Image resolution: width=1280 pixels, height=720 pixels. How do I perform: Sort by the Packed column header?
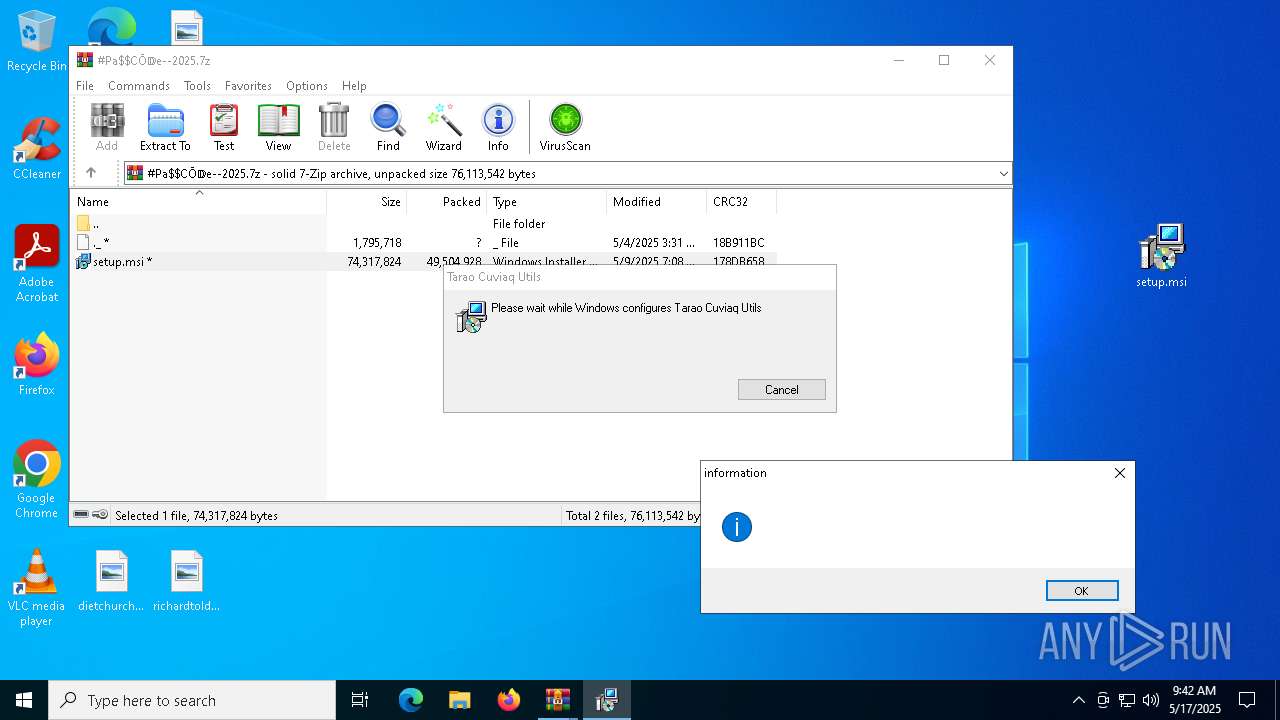click(446, 202)
